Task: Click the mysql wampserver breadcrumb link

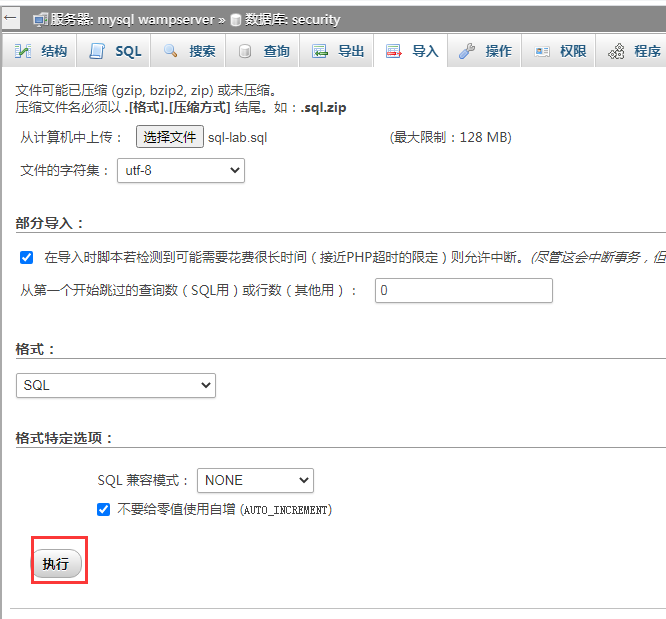Action: pyautogui.click(x=133, y=20)
